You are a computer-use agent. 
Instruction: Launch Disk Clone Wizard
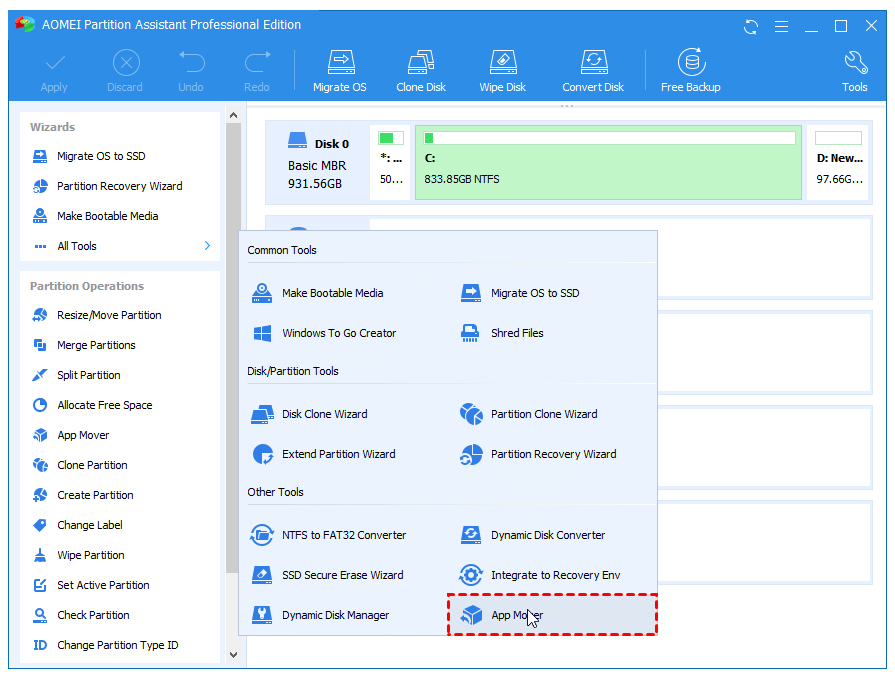(x=309, y=414)
